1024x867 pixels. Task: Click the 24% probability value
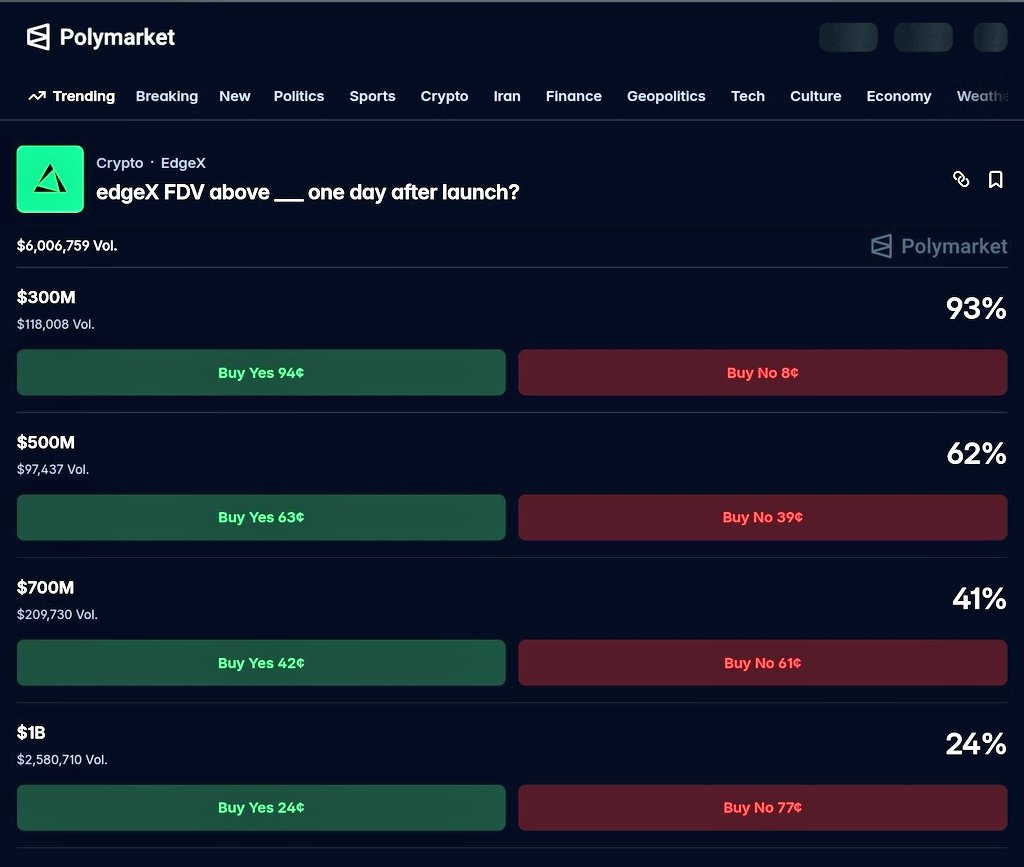tap(976, 744)
